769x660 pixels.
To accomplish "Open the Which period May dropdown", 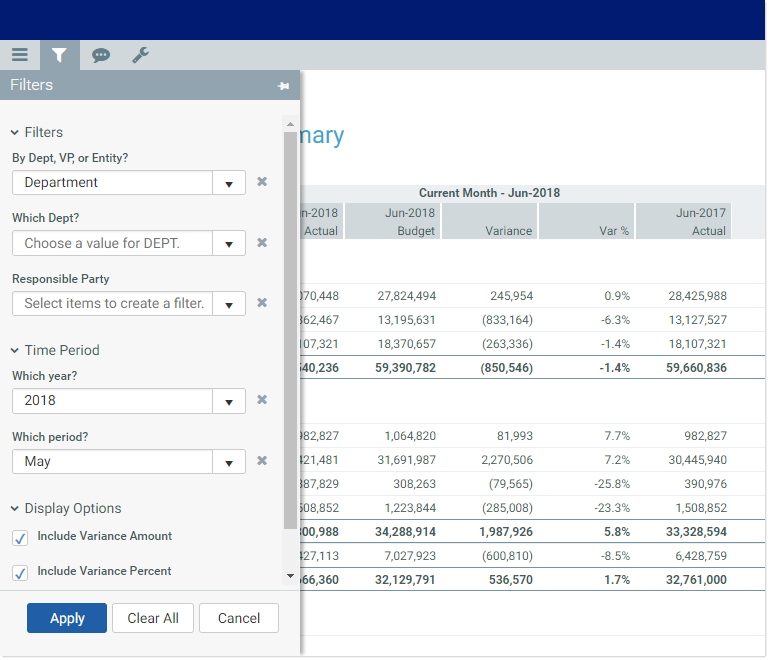I will pyautogui.click(x=229, y=462).
